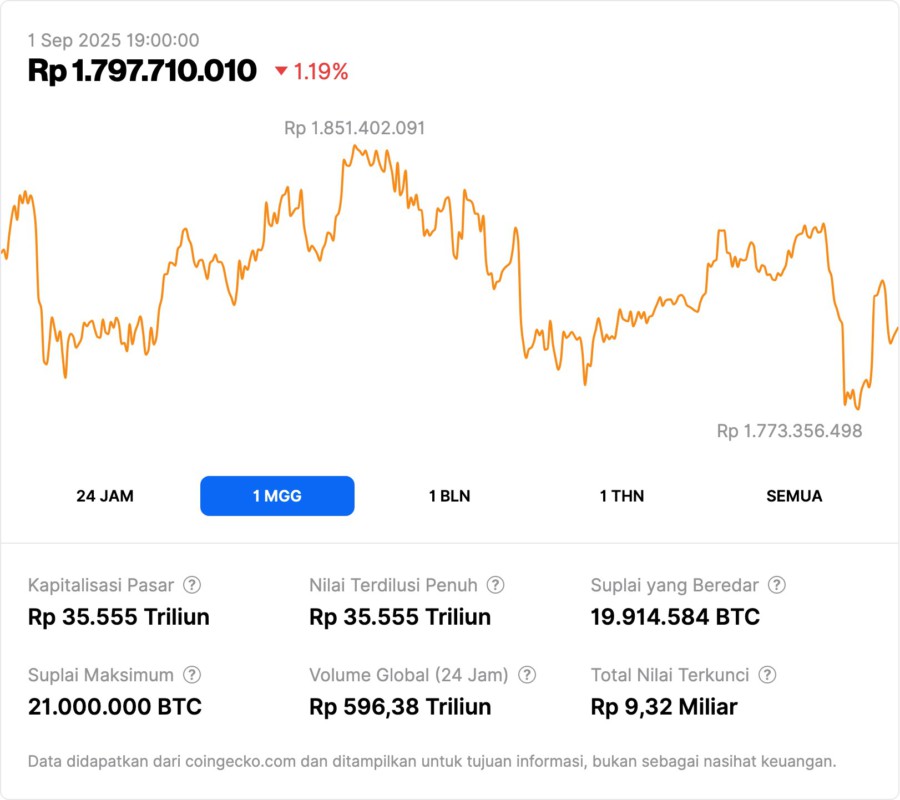The height and width of the screenshot is (800, 900).
Task: Click help icon beside Total Nilai Terkunci
Action: [767, 675]
